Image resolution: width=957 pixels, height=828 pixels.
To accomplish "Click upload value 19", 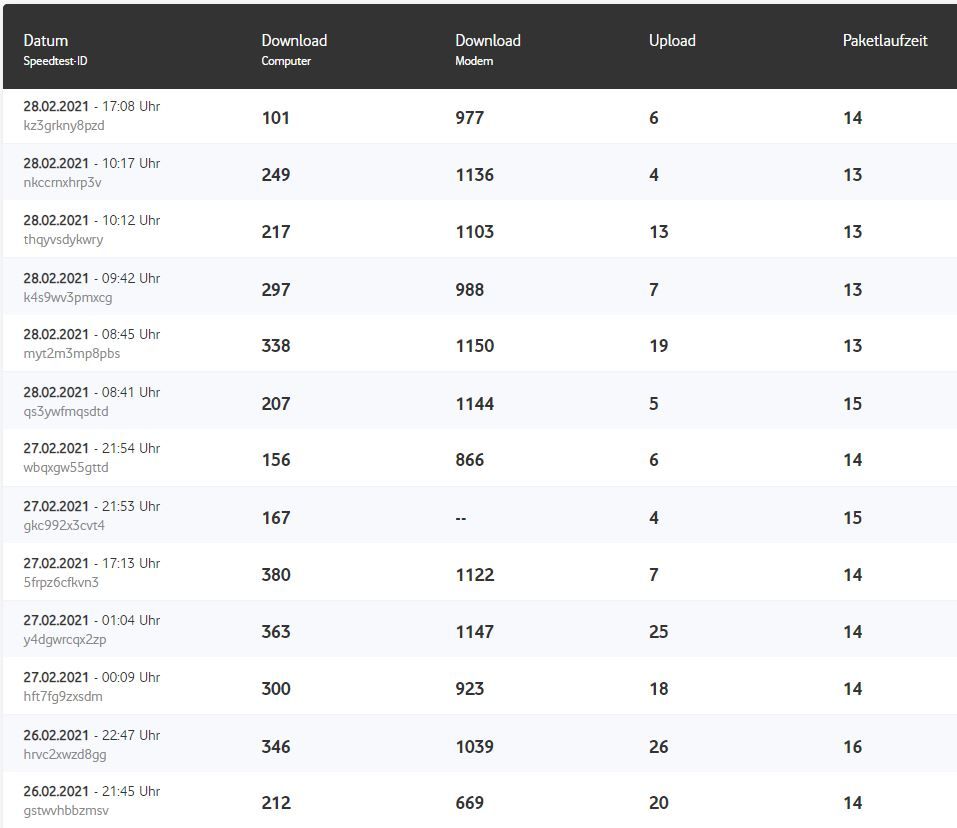I will 659,346.
